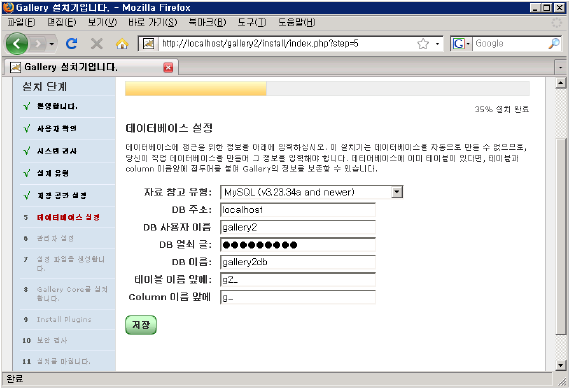Maximize the Firefox window
Screen dimensions: 569x388
tap(547, 8)
